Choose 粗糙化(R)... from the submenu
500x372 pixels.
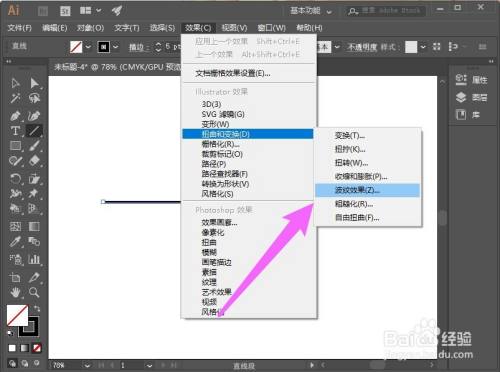tap(367, 204)
